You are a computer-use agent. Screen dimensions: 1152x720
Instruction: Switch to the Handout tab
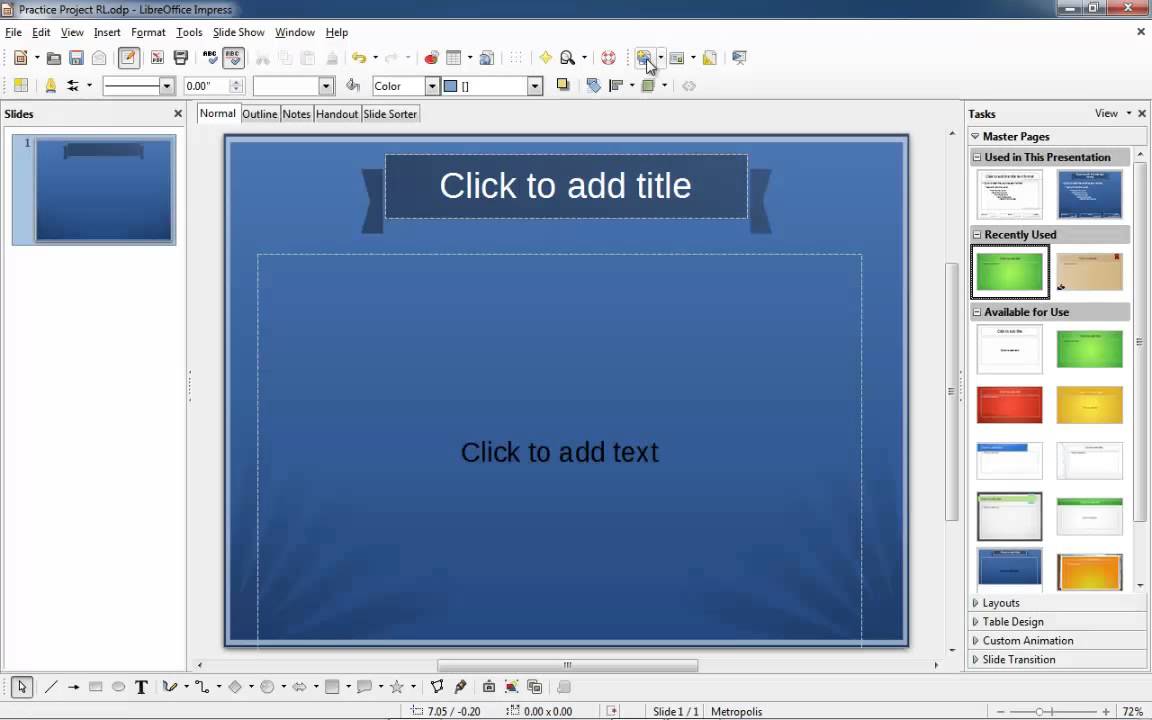[336, 114]
